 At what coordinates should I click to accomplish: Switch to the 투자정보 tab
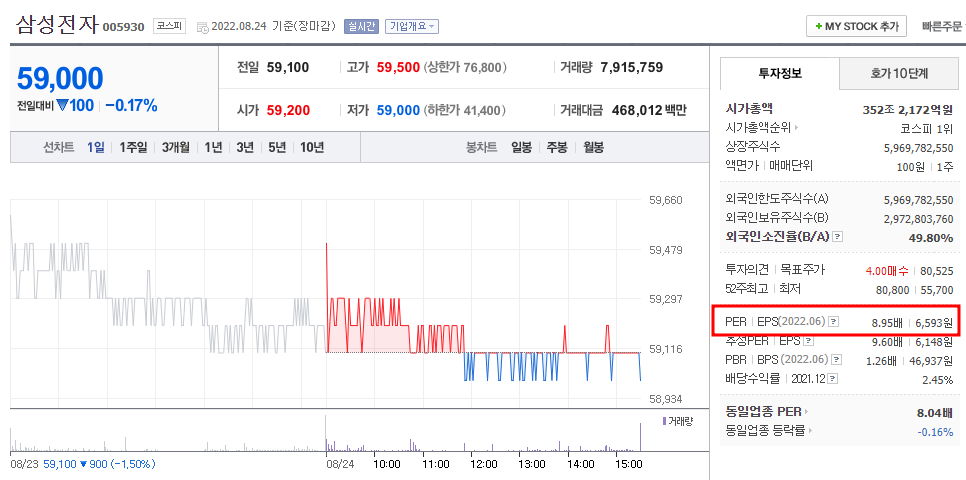click(x=779, y=73)
